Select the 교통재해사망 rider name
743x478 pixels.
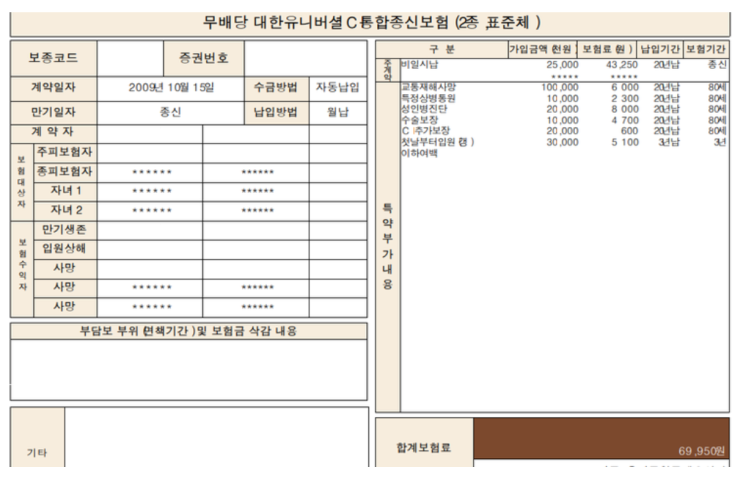428,87
